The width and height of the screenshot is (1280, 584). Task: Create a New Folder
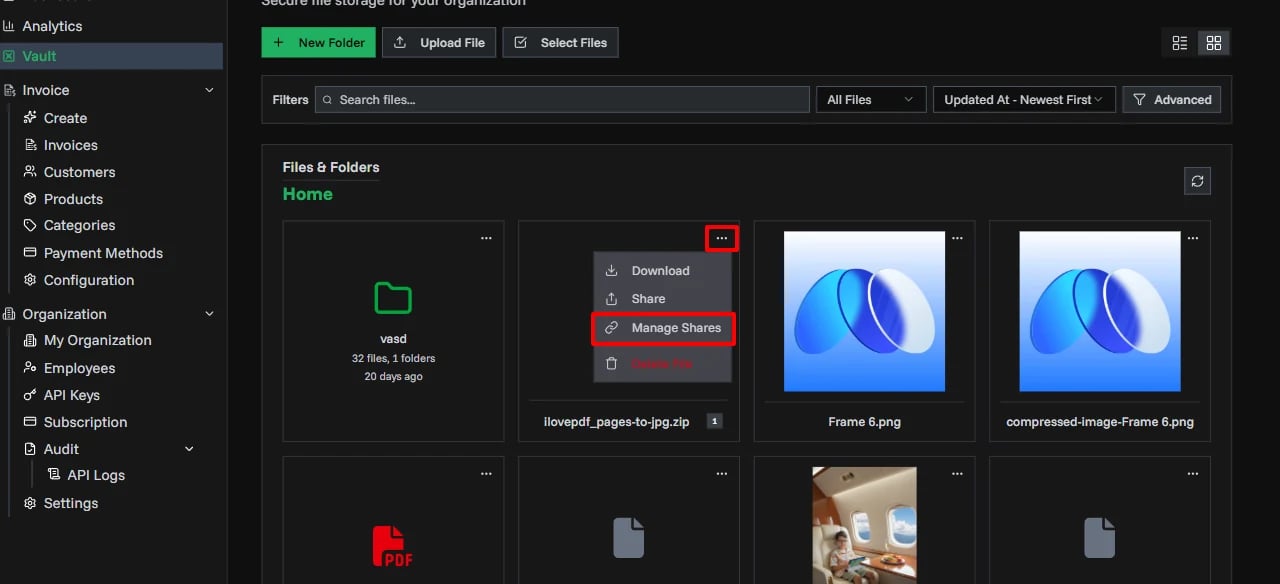click(x=318, y=42)
